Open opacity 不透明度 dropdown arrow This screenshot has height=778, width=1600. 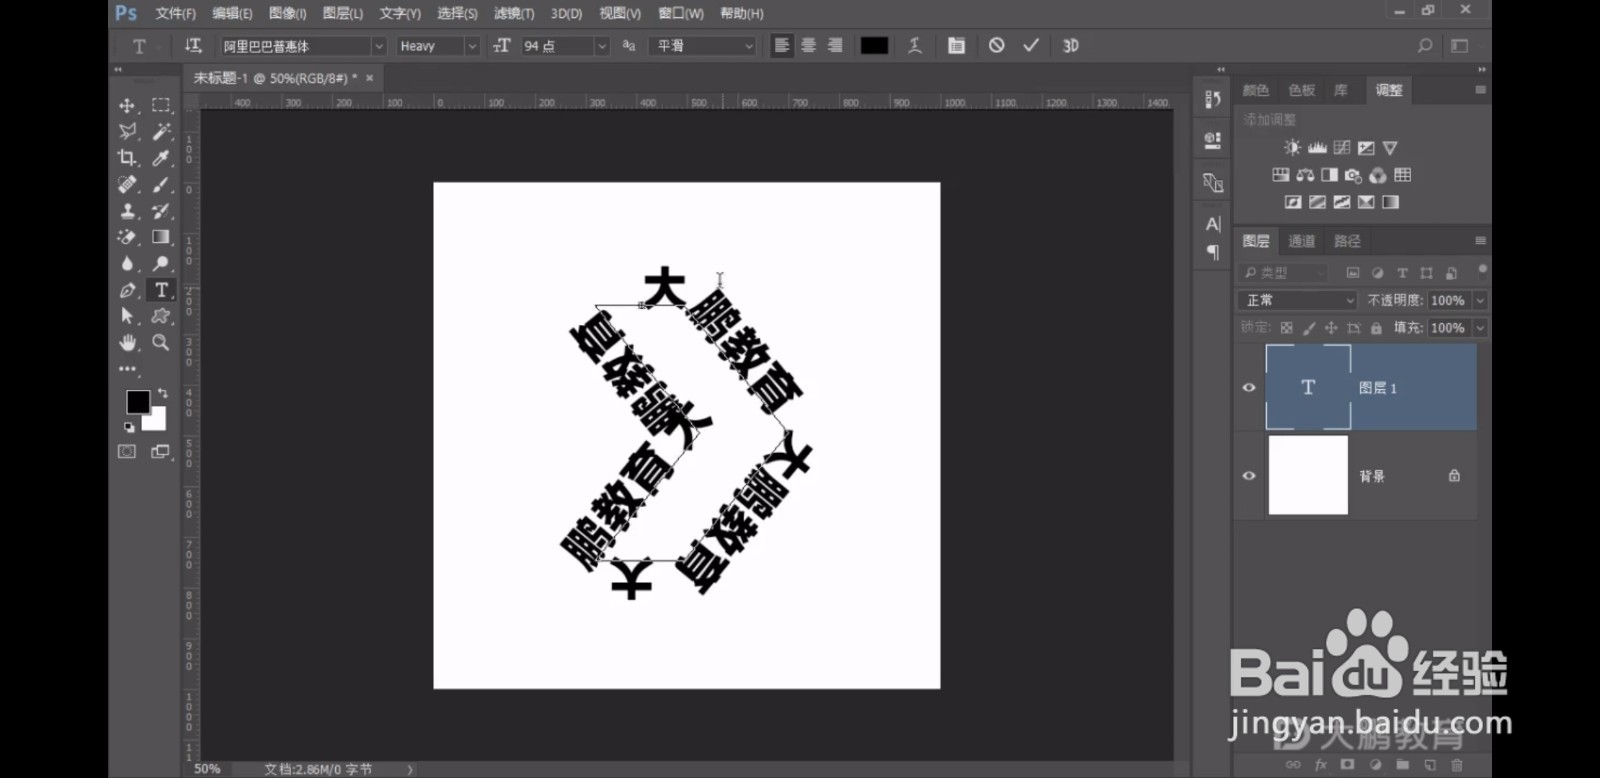click(x=1480, y=300)
